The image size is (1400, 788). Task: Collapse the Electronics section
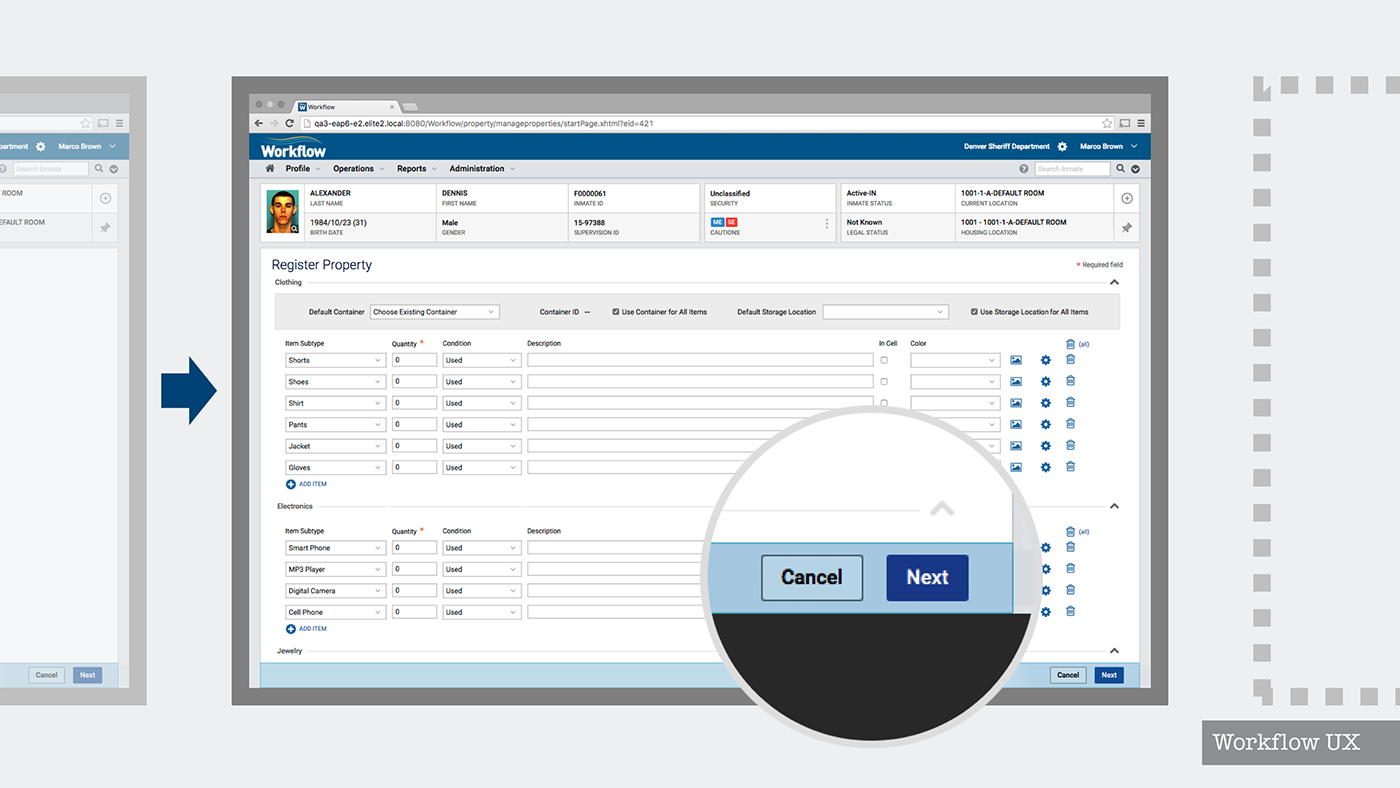1114,507
